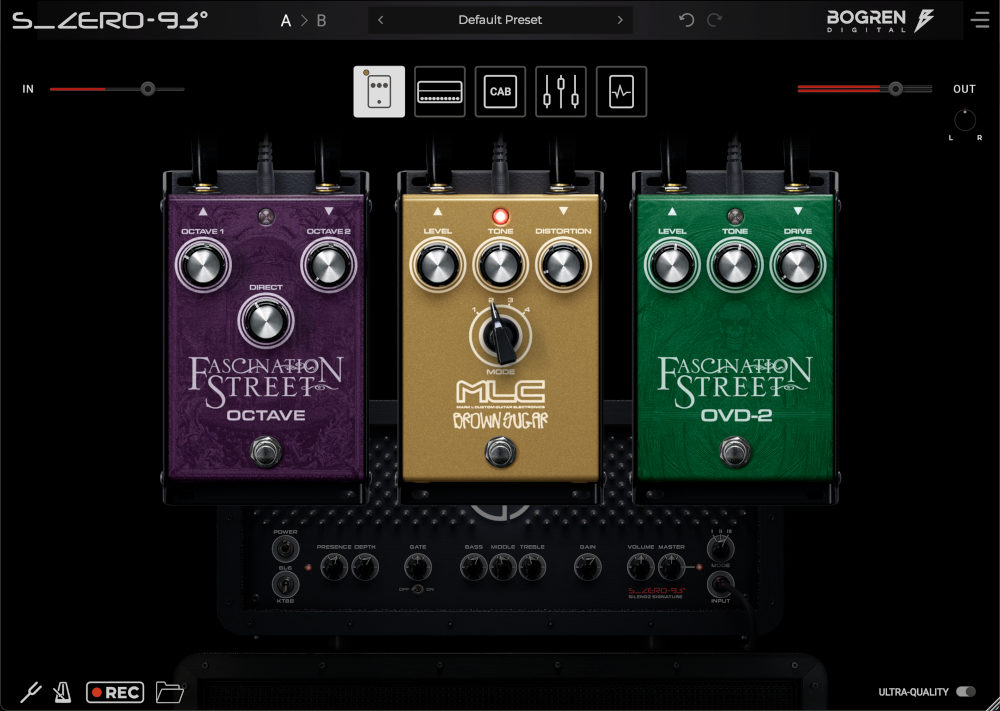Toggle the OVD-2 pedal footswitch
This screenshot has height=711, width=1000.
pyautogui.click(x=734, y=452)
